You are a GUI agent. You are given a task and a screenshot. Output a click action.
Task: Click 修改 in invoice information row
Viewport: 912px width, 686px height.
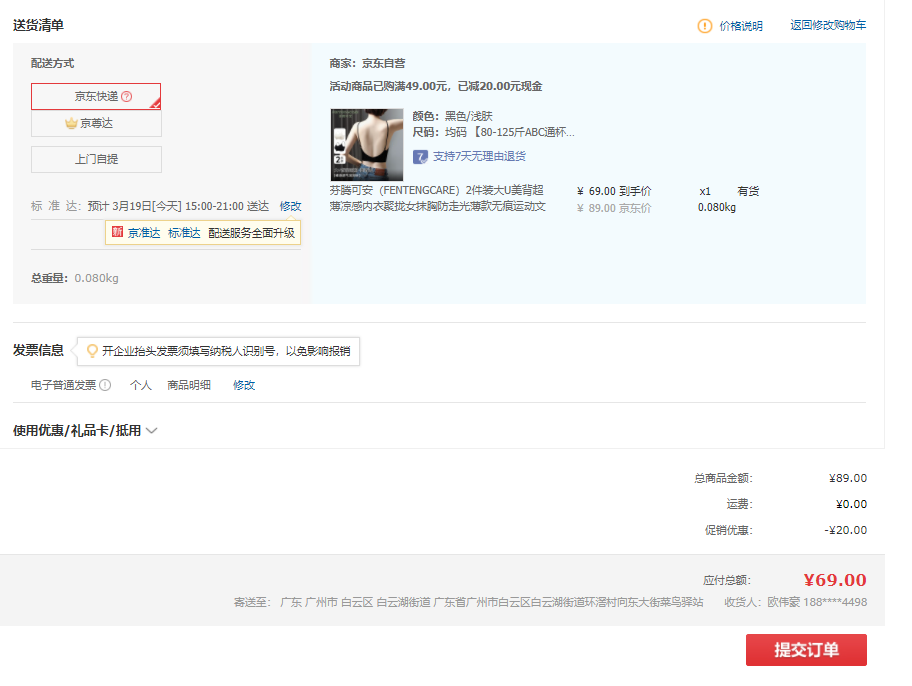244,385
